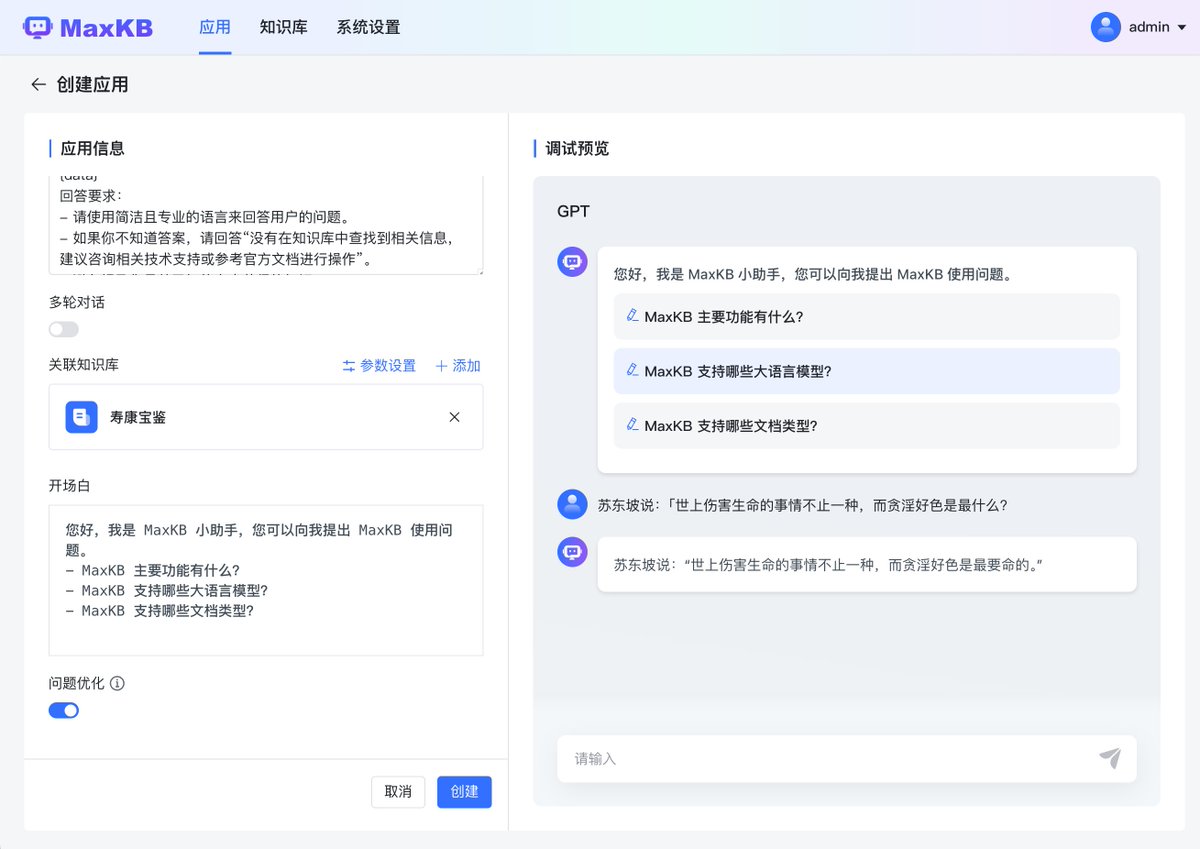Click the user question about 贪淫好色是最什么
Image resolution: width=1200 pixels, height=849 pixels.
pos(803,505)
